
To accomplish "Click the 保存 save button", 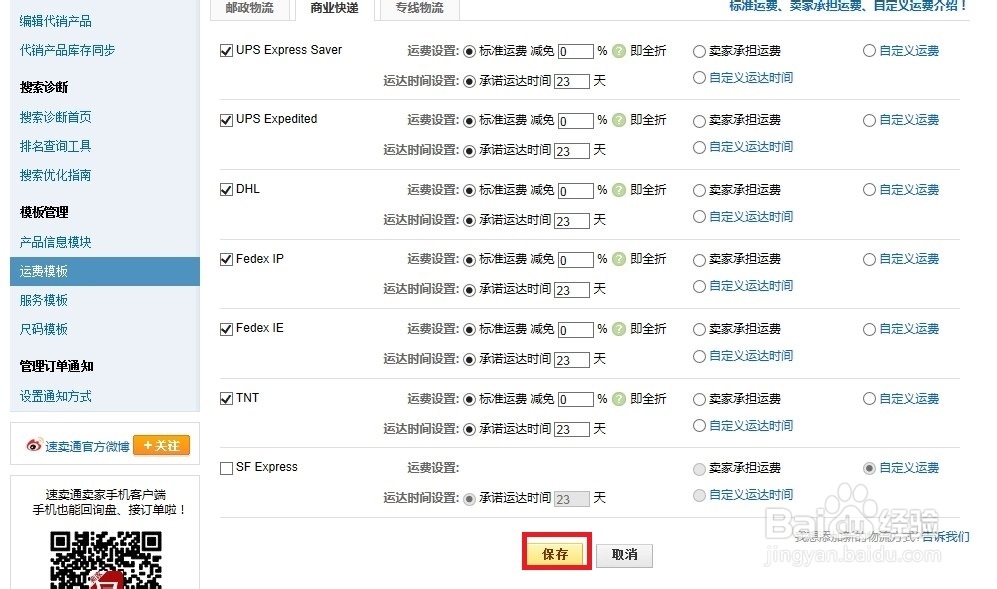I will (555, 554).
